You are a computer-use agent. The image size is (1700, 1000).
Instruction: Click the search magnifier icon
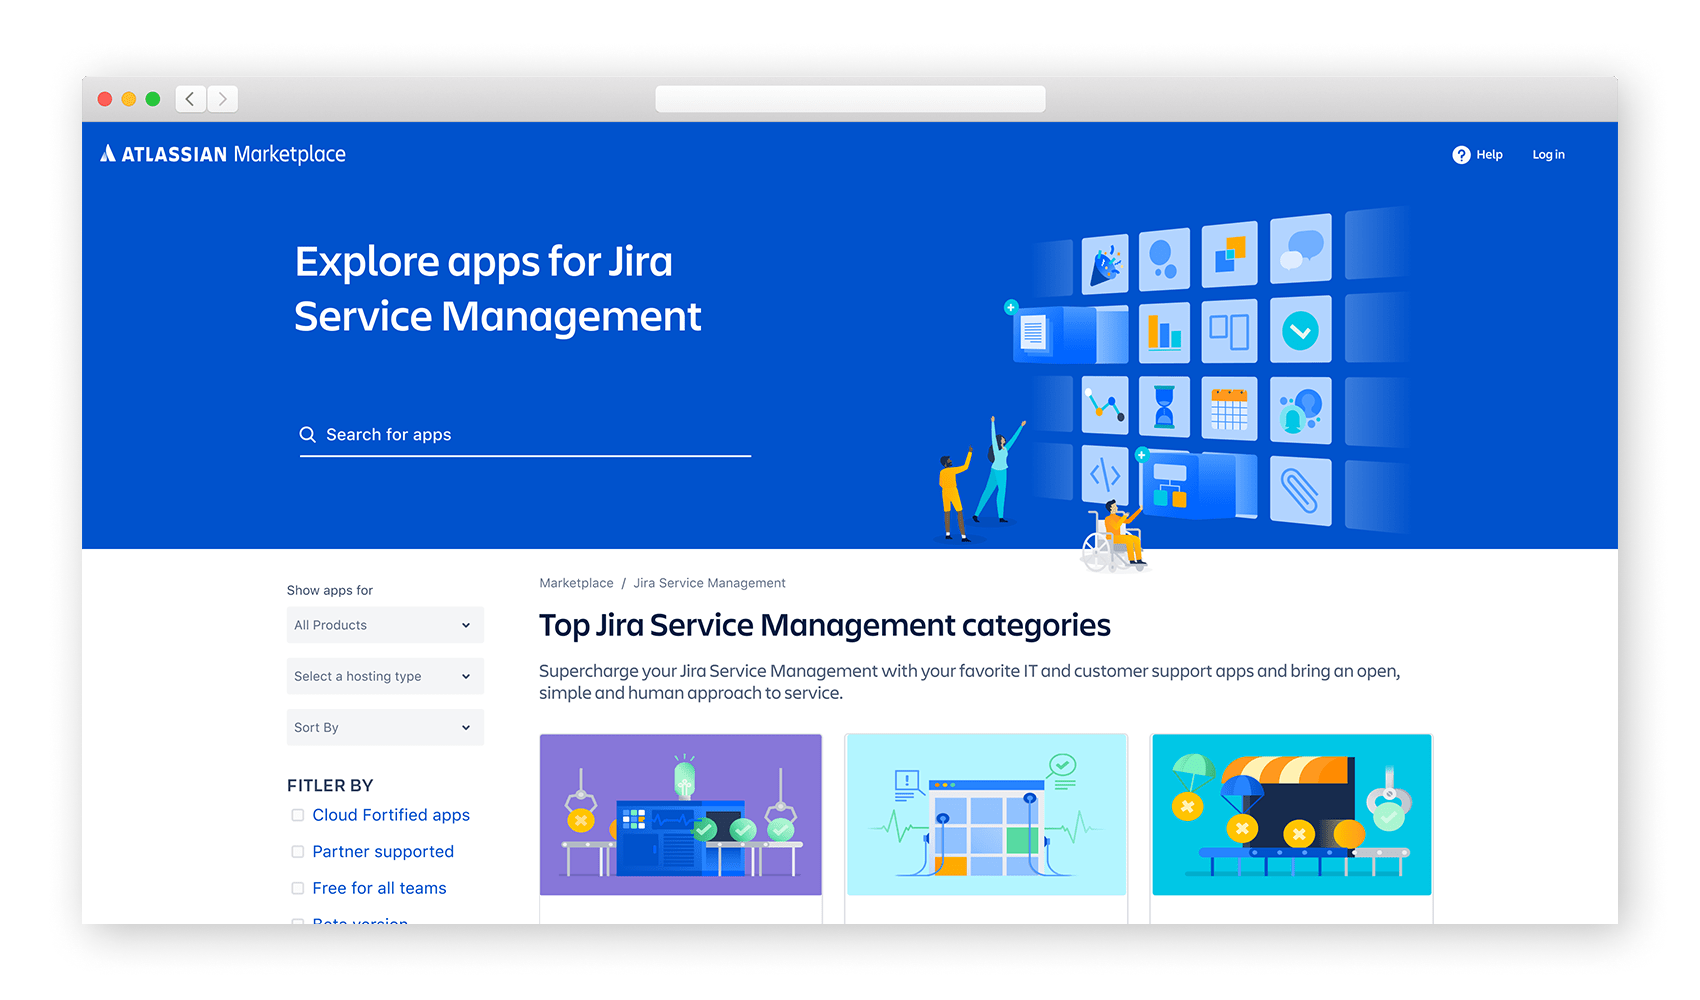pos(308,435)
